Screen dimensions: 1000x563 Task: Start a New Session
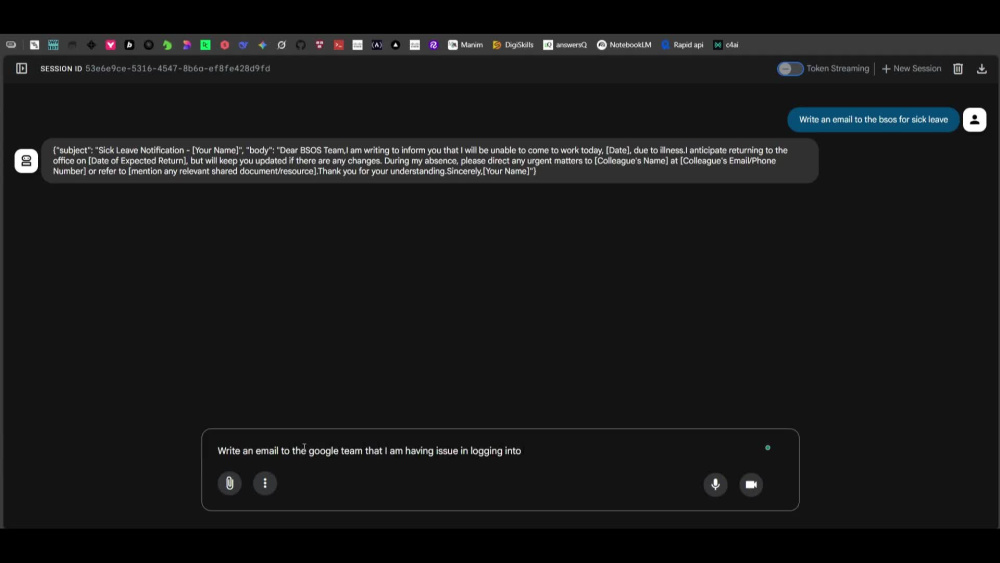pyautogui.click(x=911, y=69)
